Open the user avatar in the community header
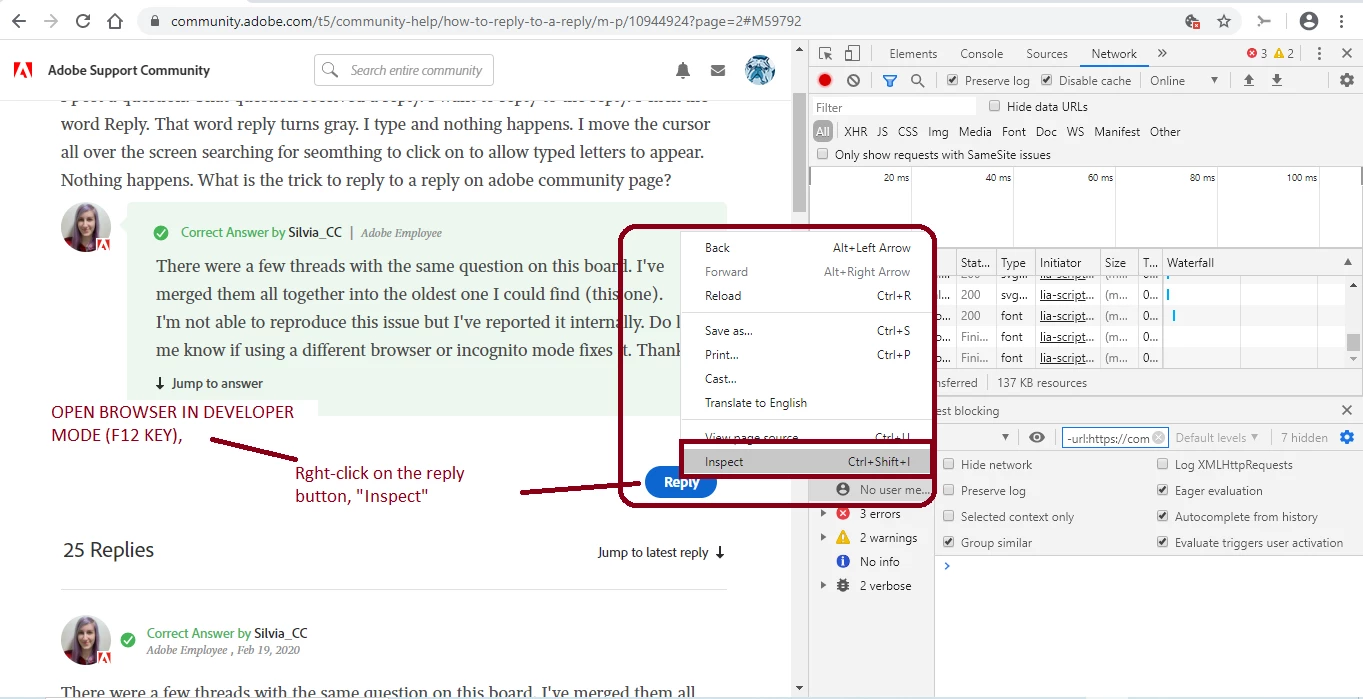1363x699 pixels. tap(761, 70)
